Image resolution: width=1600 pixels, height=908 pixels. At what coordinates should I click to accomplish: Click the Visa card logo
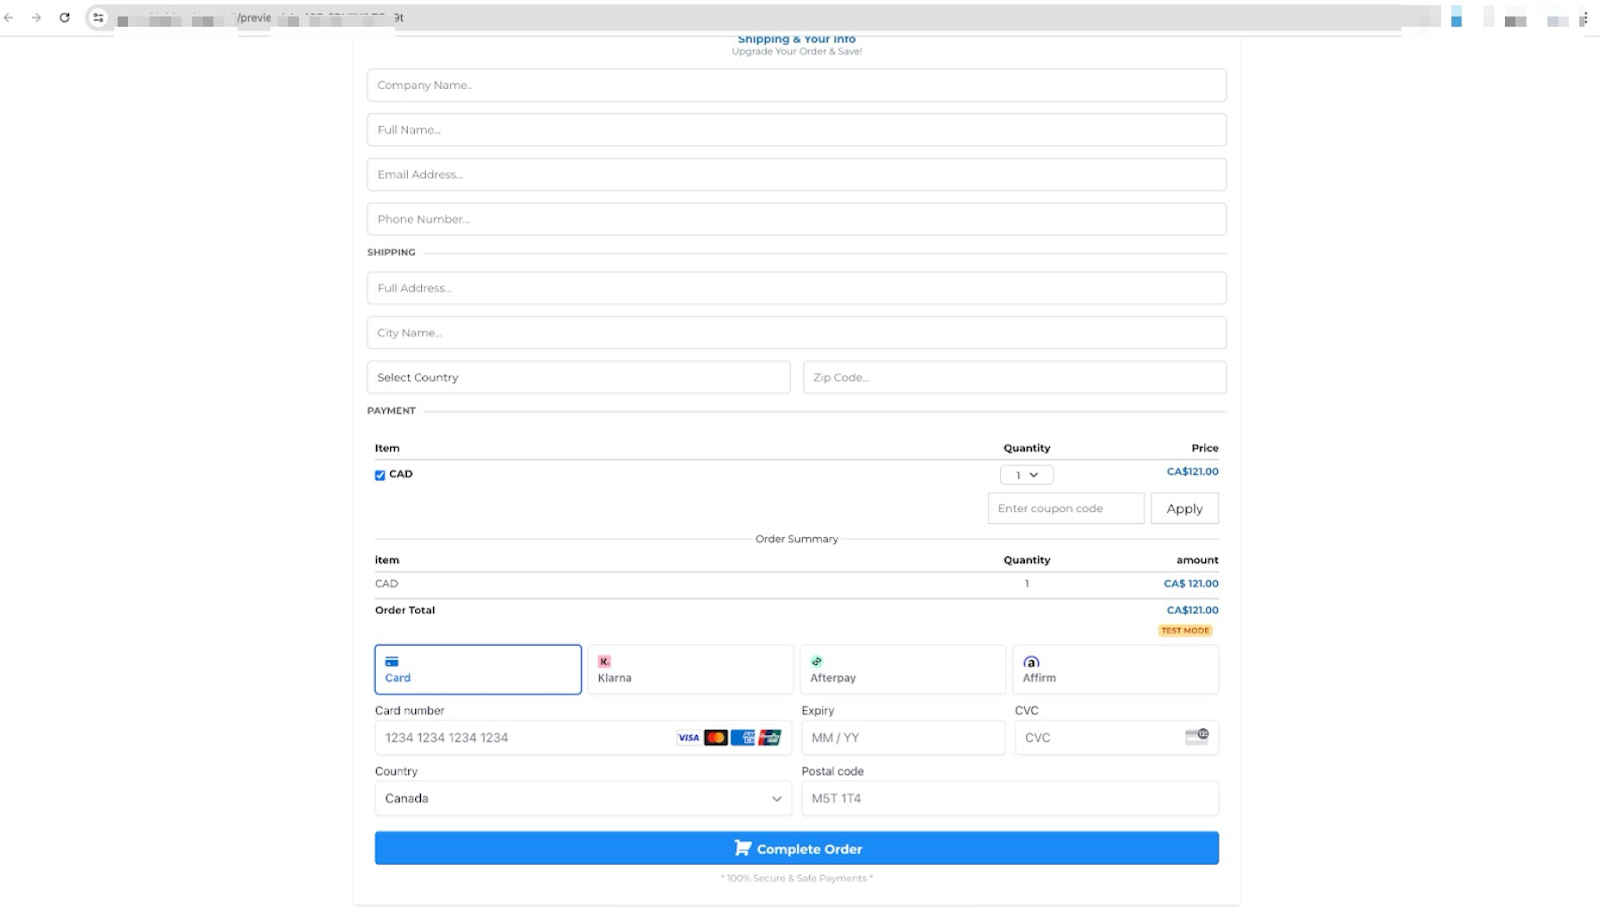pyautogui.click(x=688, y=738)
